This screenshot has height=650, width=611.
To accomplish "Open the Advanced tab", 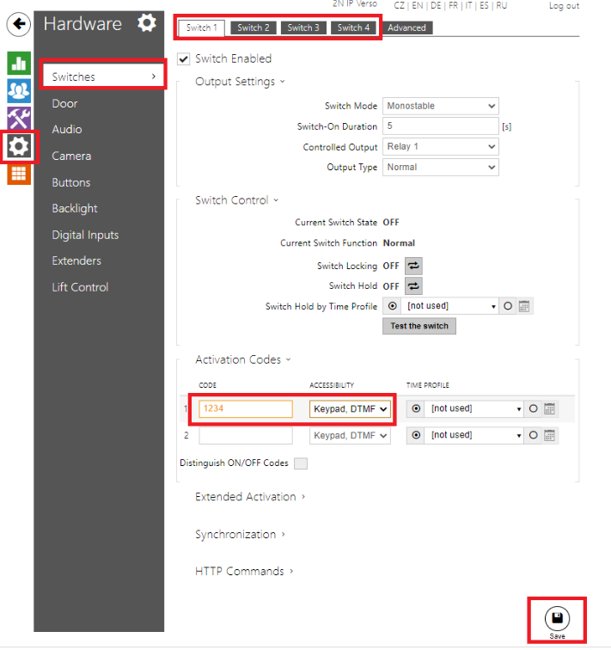I will [x=406, y=28].
